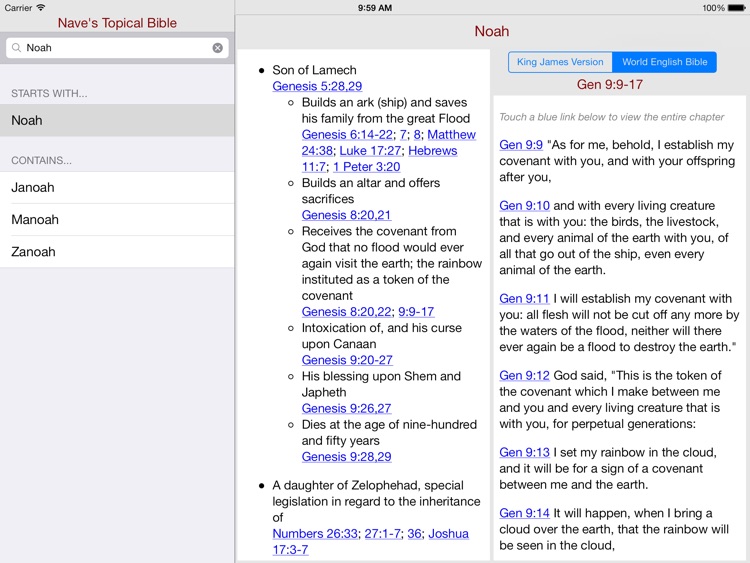This screenshot has height=563, width=750.
Task: Open the 36 reference after Numbers
Action: click(x=415, y=534)
